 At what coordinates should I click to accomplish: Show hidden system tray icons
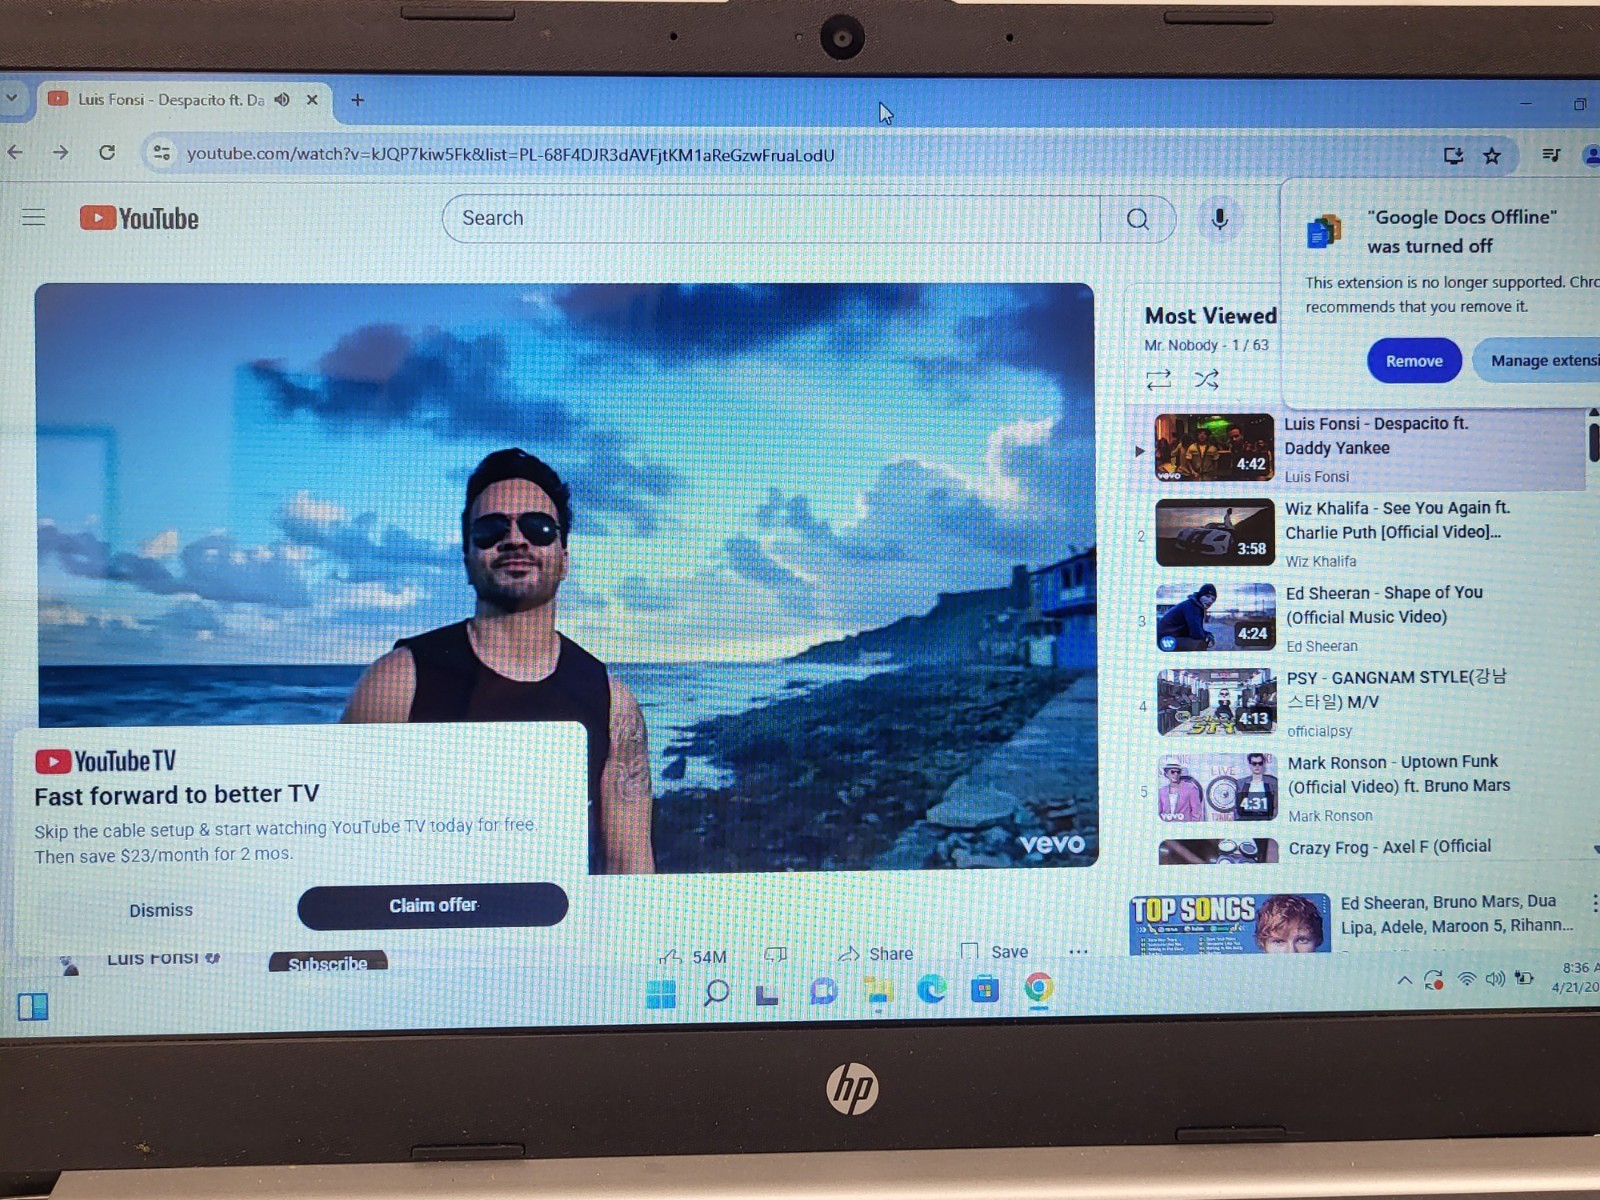[x=1404, y=980]
